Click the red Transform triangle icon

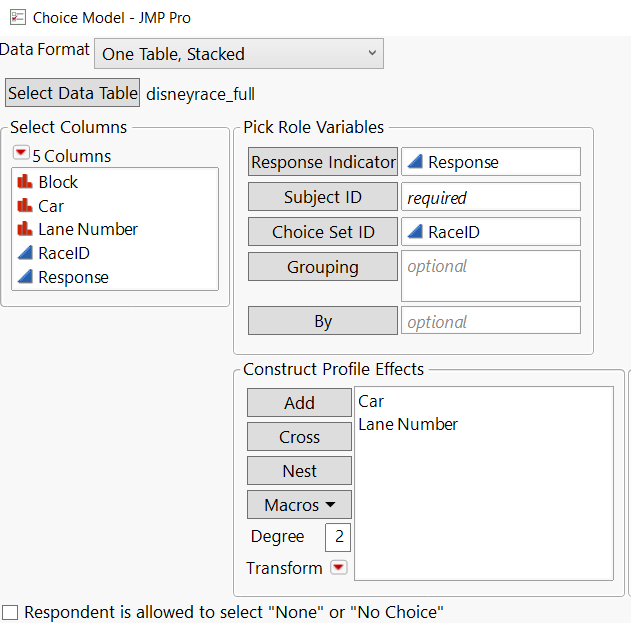click(x=338, y=568)
